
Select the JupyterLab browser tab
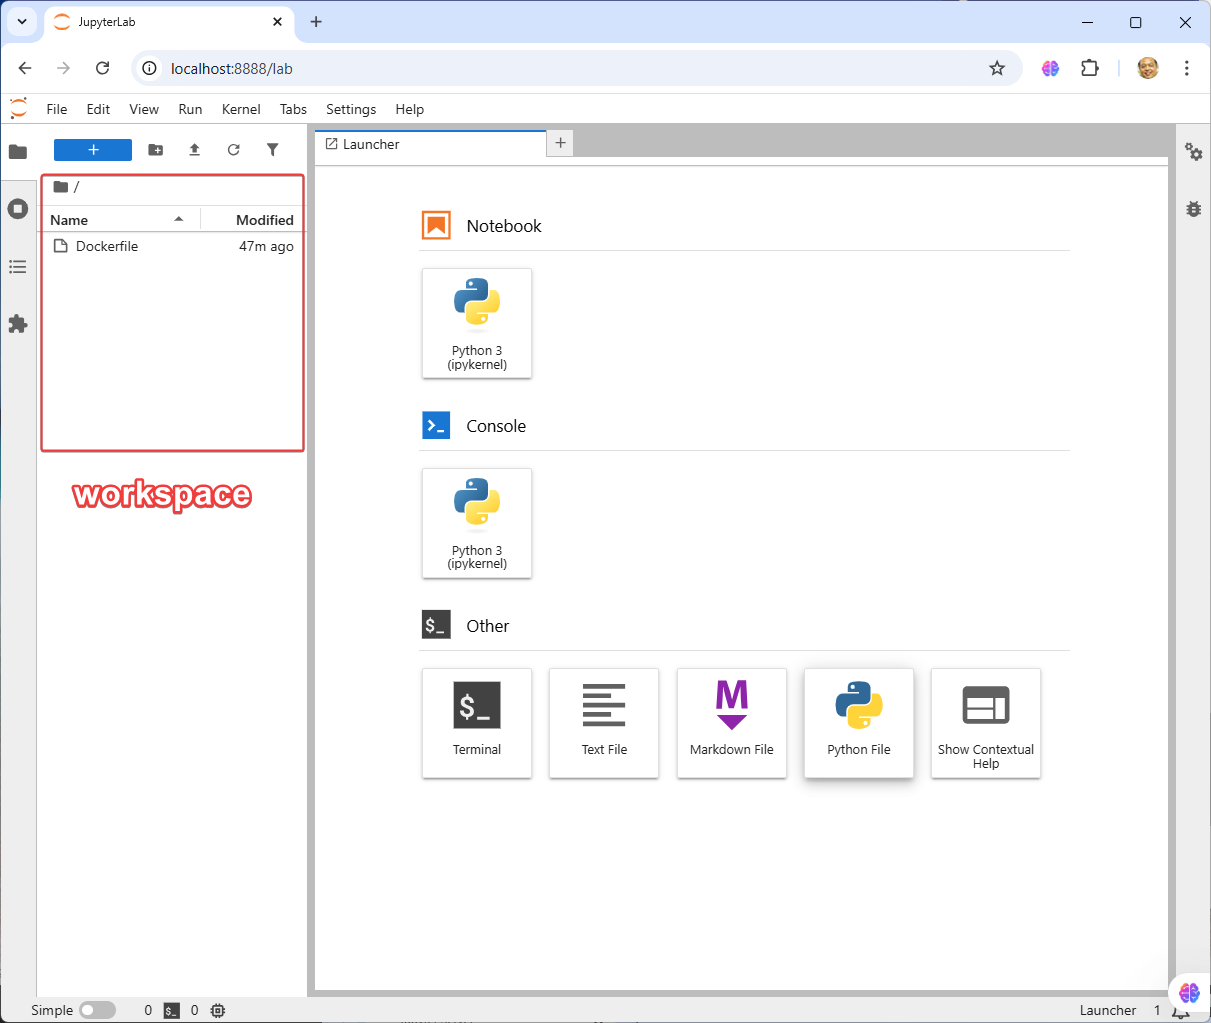click(170, 22)
